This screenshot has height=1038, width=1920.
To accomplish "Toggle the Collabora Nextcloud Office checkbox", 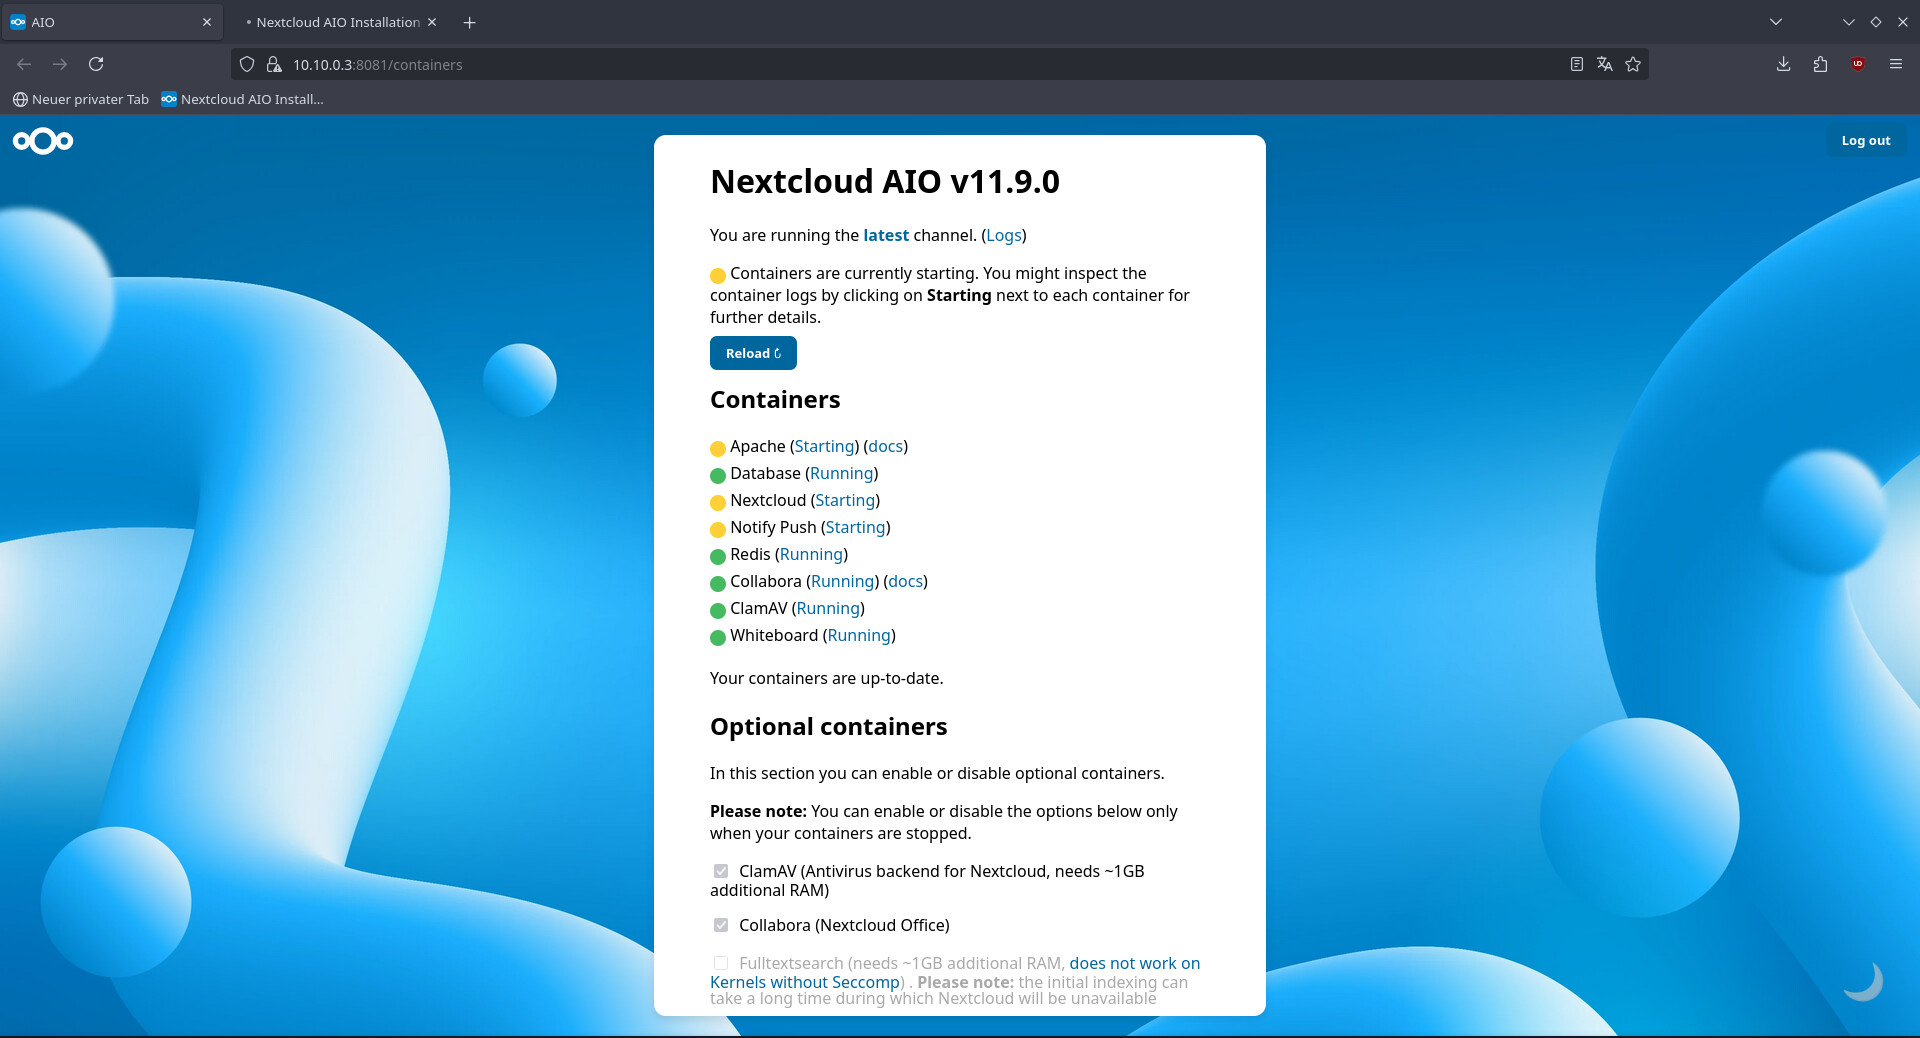I will 721,925.
